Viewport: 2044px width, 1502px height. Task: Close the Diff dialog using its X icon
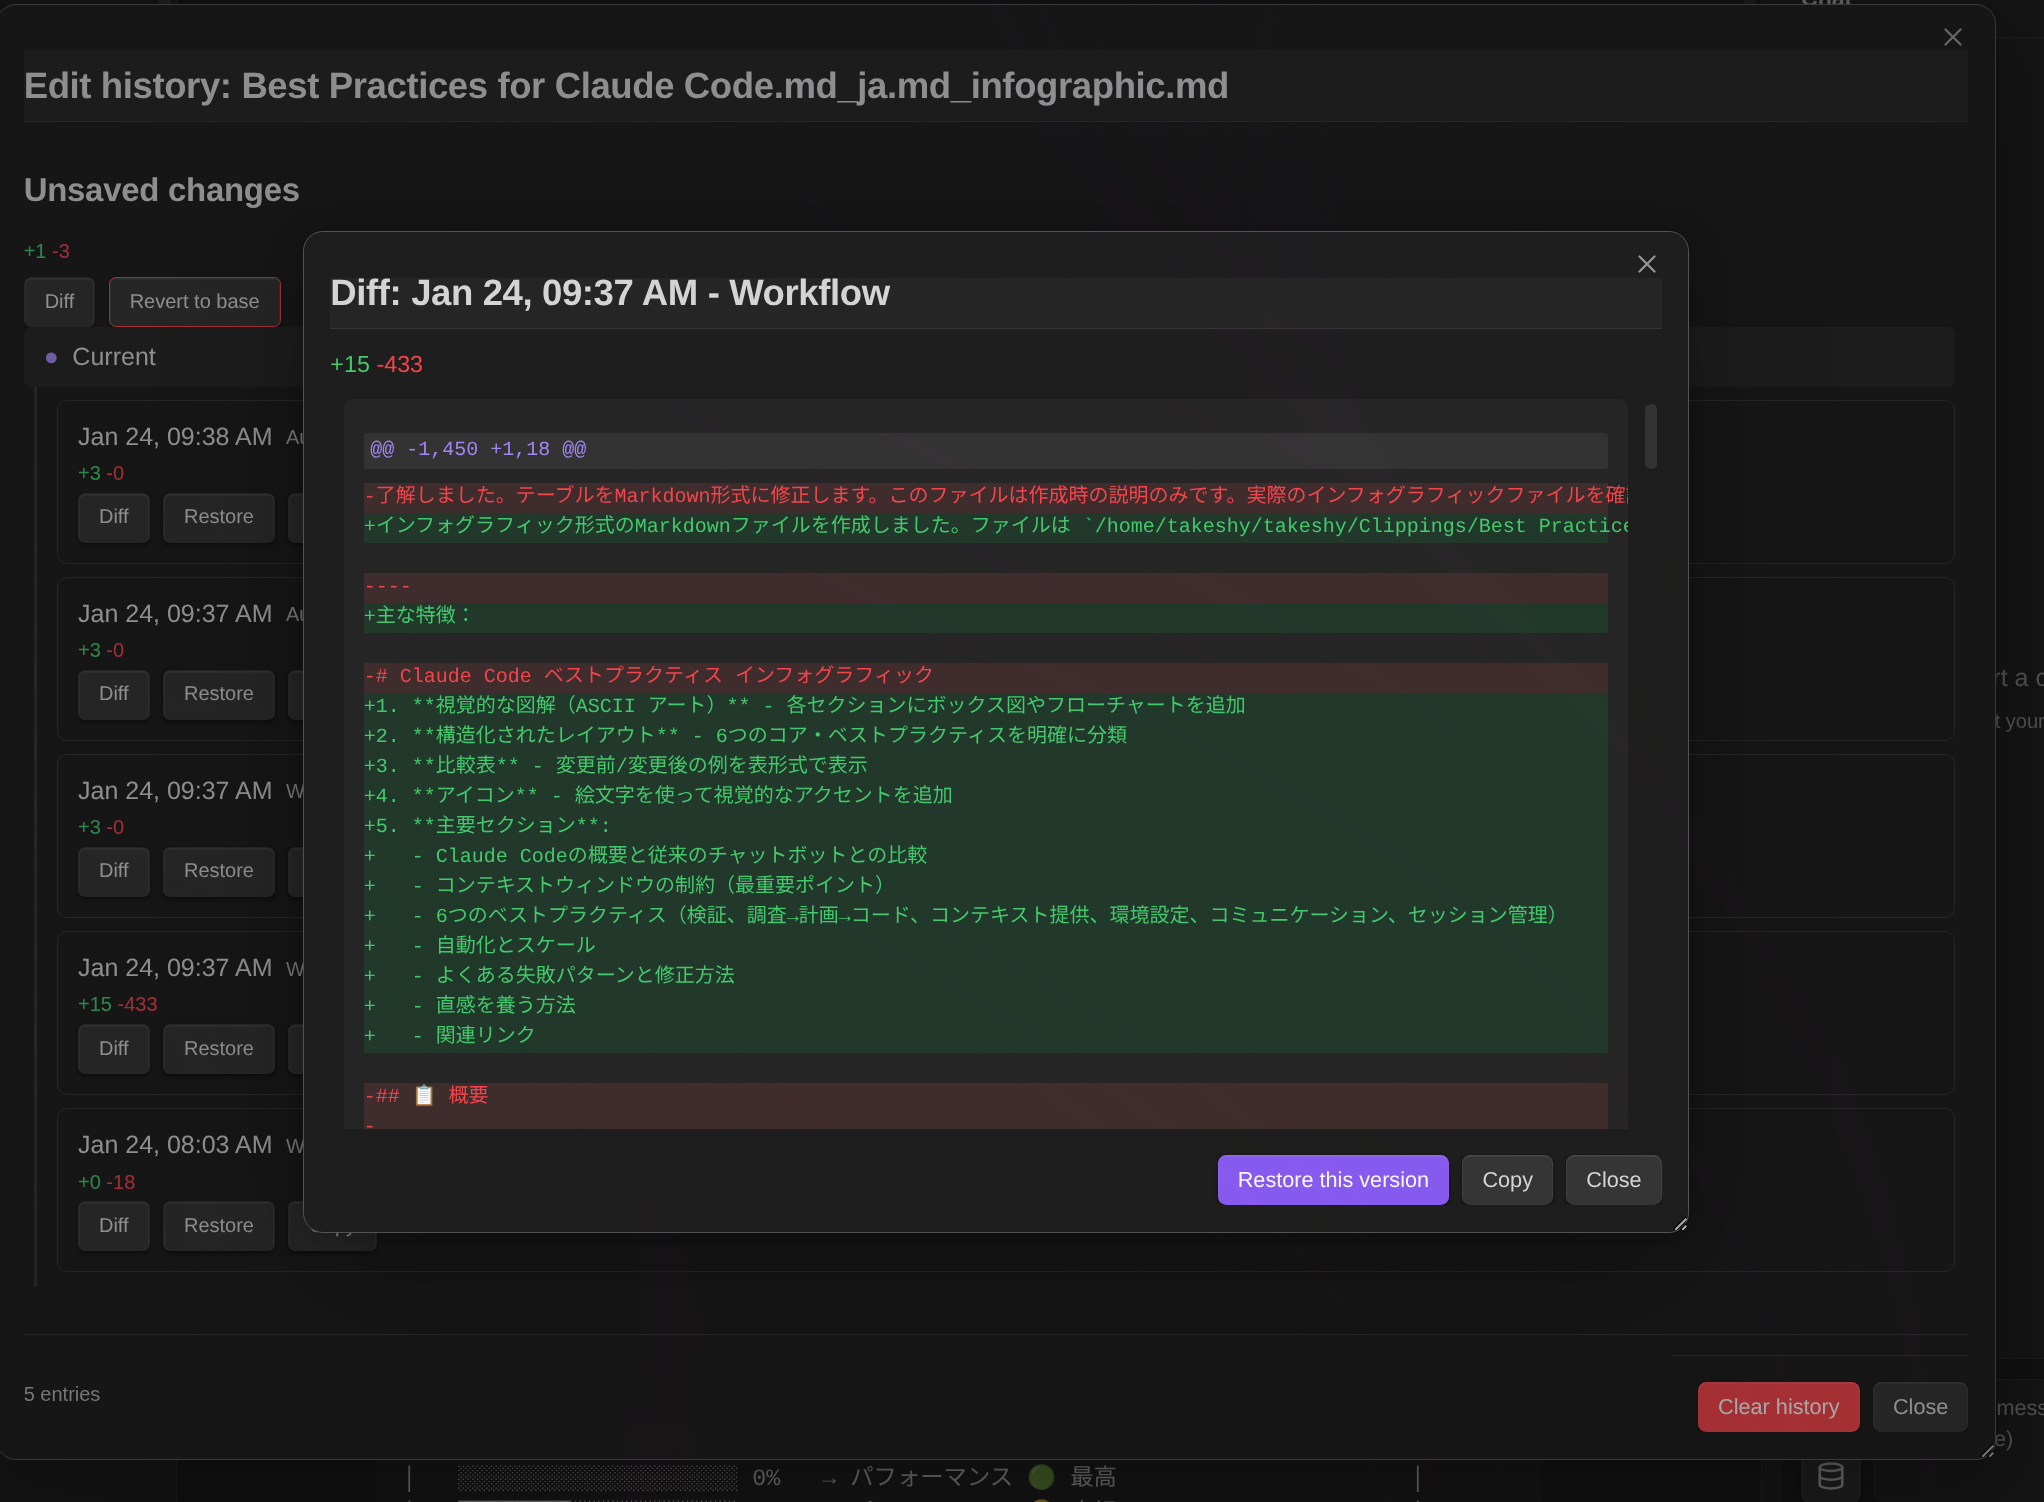pos(1646,264)
